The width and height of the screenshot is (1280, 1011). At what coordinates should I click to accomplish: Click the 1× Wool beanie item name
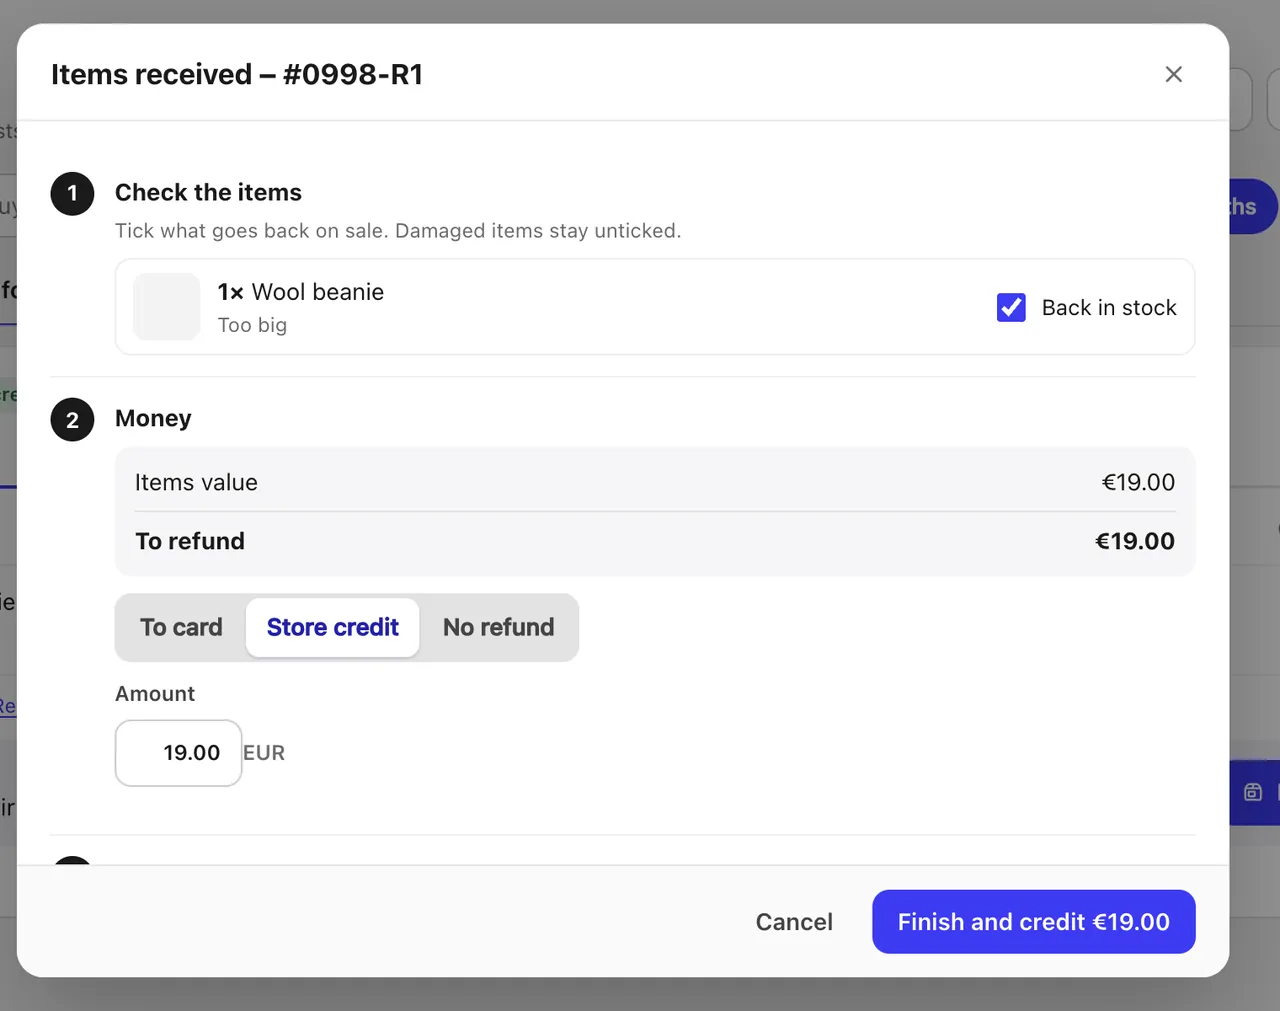(301, 292)
